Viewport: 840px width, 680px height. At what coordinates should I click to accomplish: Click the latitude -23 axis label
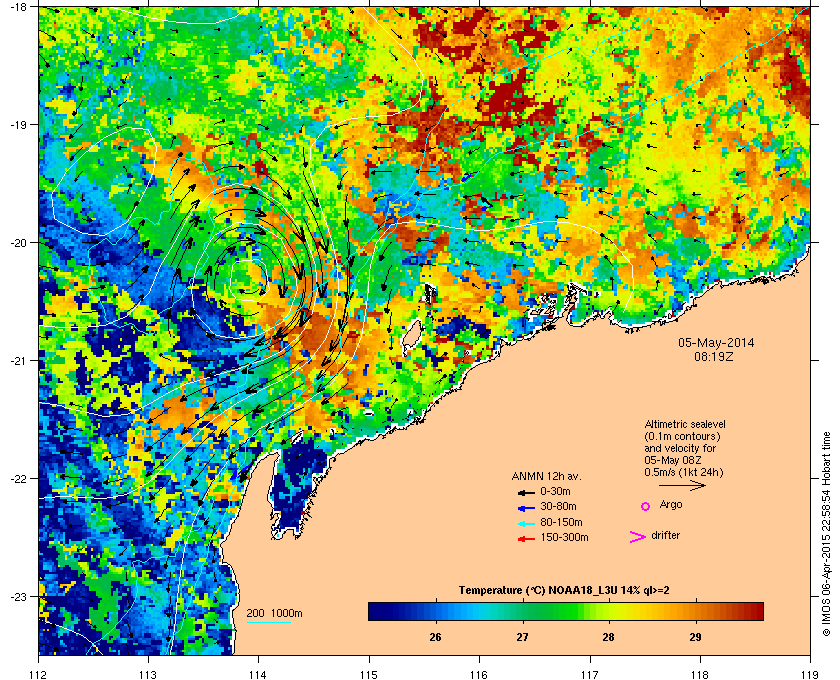tap(18, 596)
